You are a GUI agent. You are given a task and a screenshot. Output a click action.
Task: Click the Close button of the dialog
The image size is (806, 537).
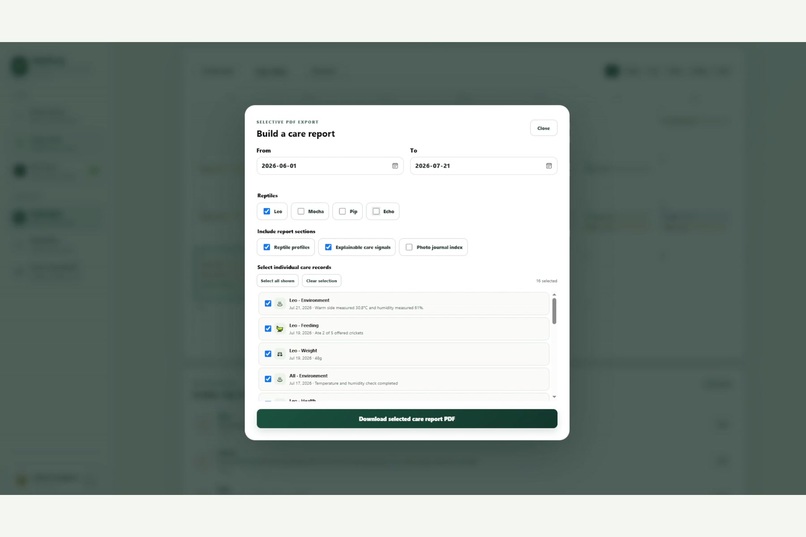[543, 128]
